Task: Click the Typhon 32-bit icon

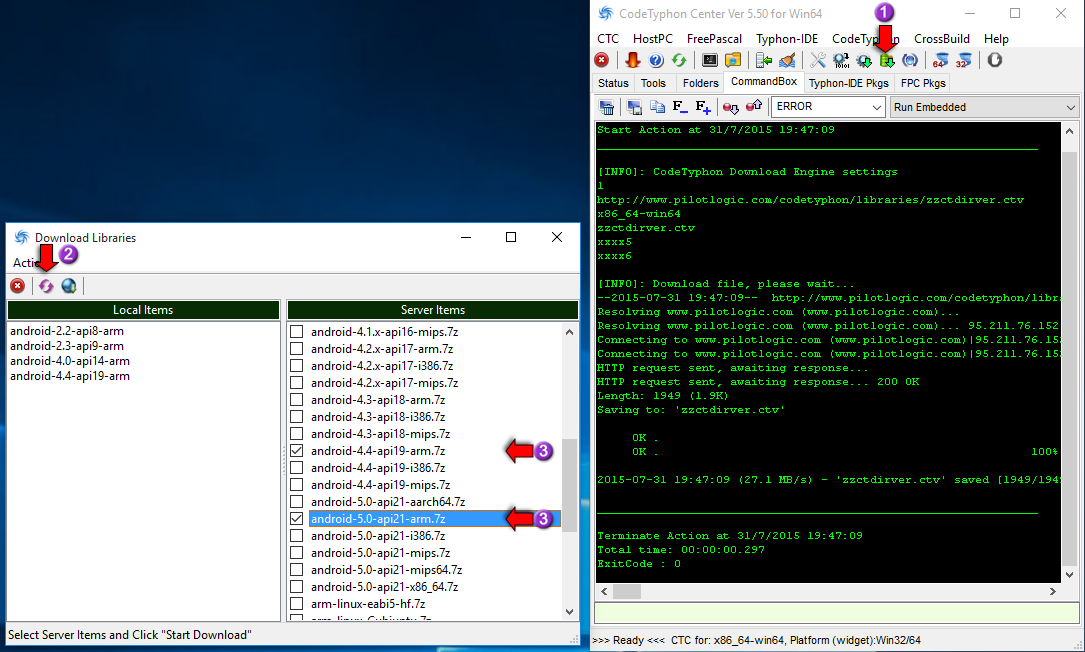Action: 963,60
